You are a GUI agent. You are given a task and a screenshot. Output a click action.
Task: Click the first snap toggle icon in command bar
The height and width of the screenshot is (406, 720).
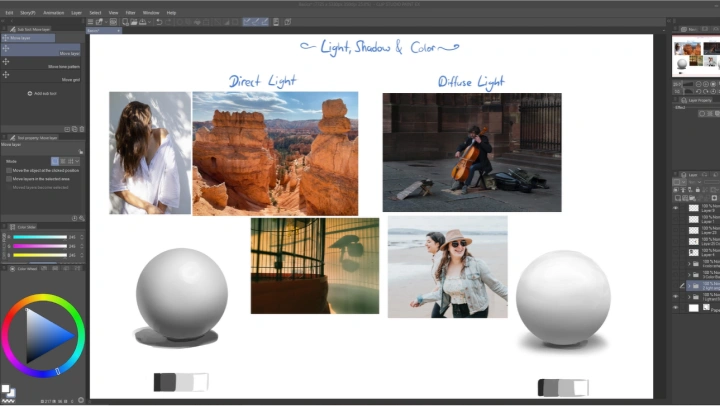tap(247, 22)
